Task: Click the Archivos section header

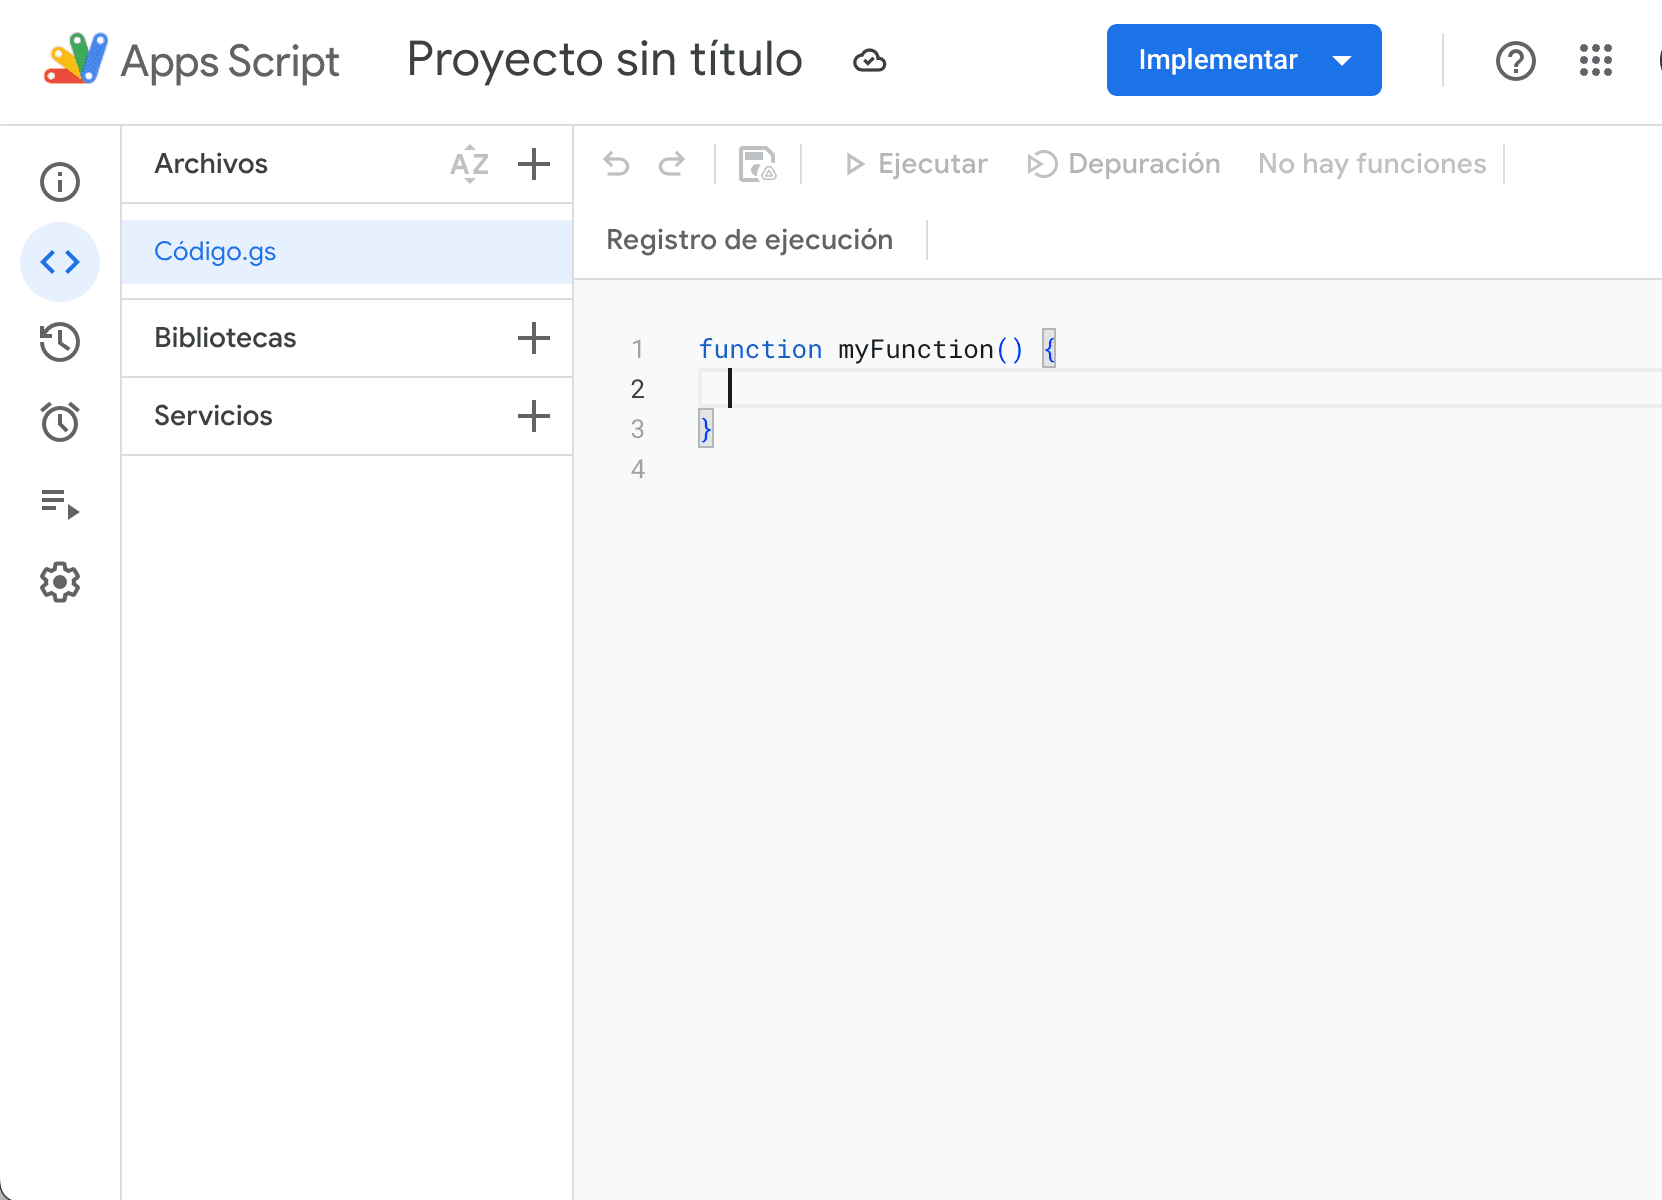Action: (211, 164)
